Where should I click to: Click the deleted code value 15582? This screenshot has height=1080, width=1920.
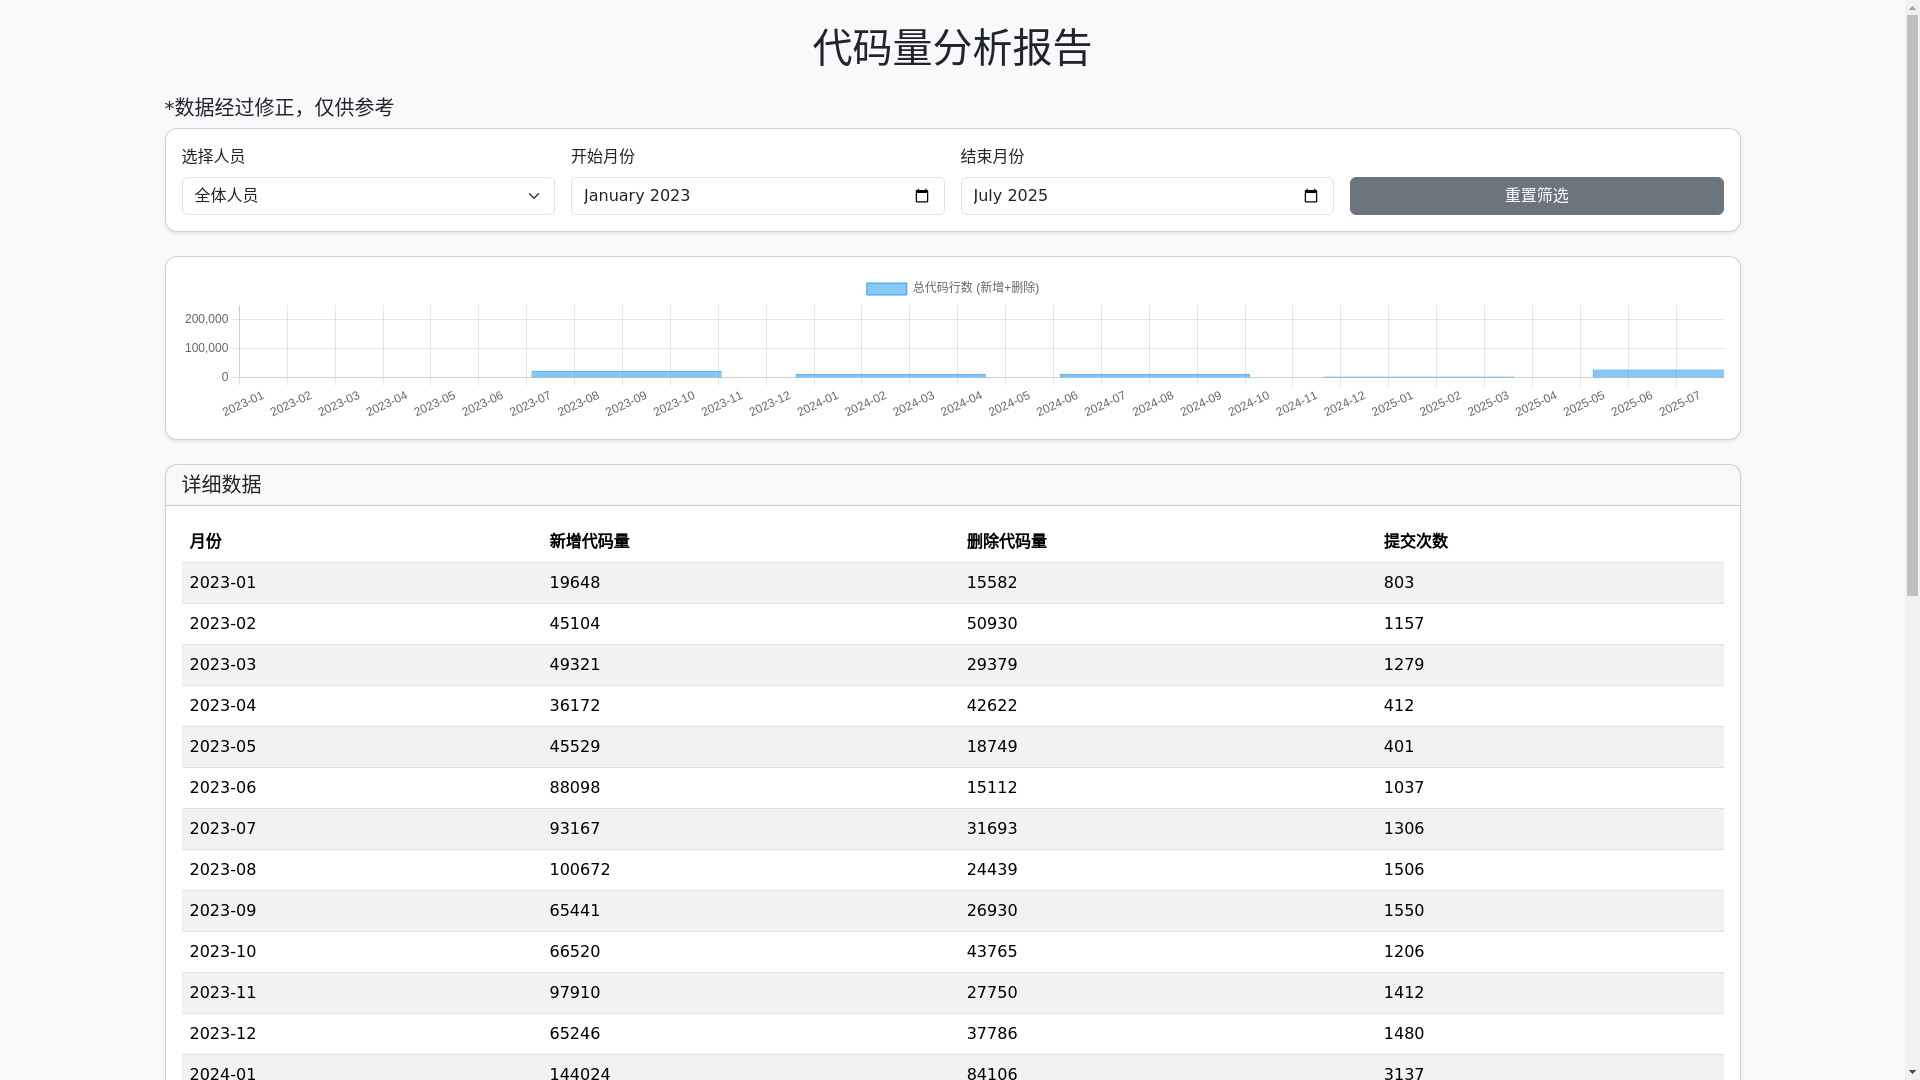point(991,582)
